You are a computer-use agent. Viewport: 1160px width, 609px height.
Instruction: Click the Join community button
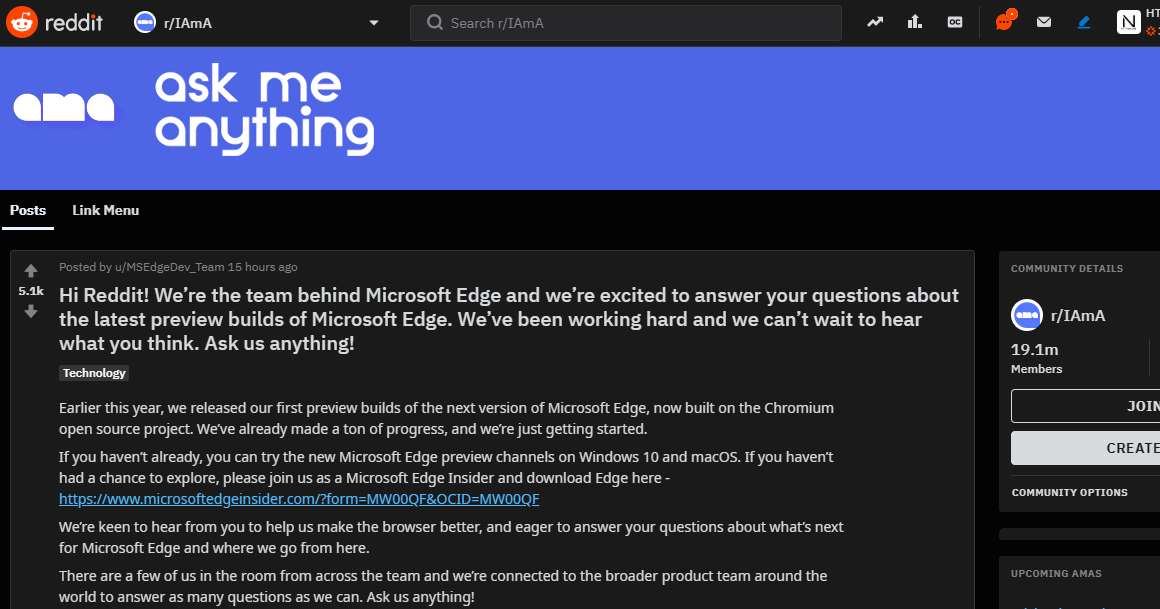[x=1087, y=406]
